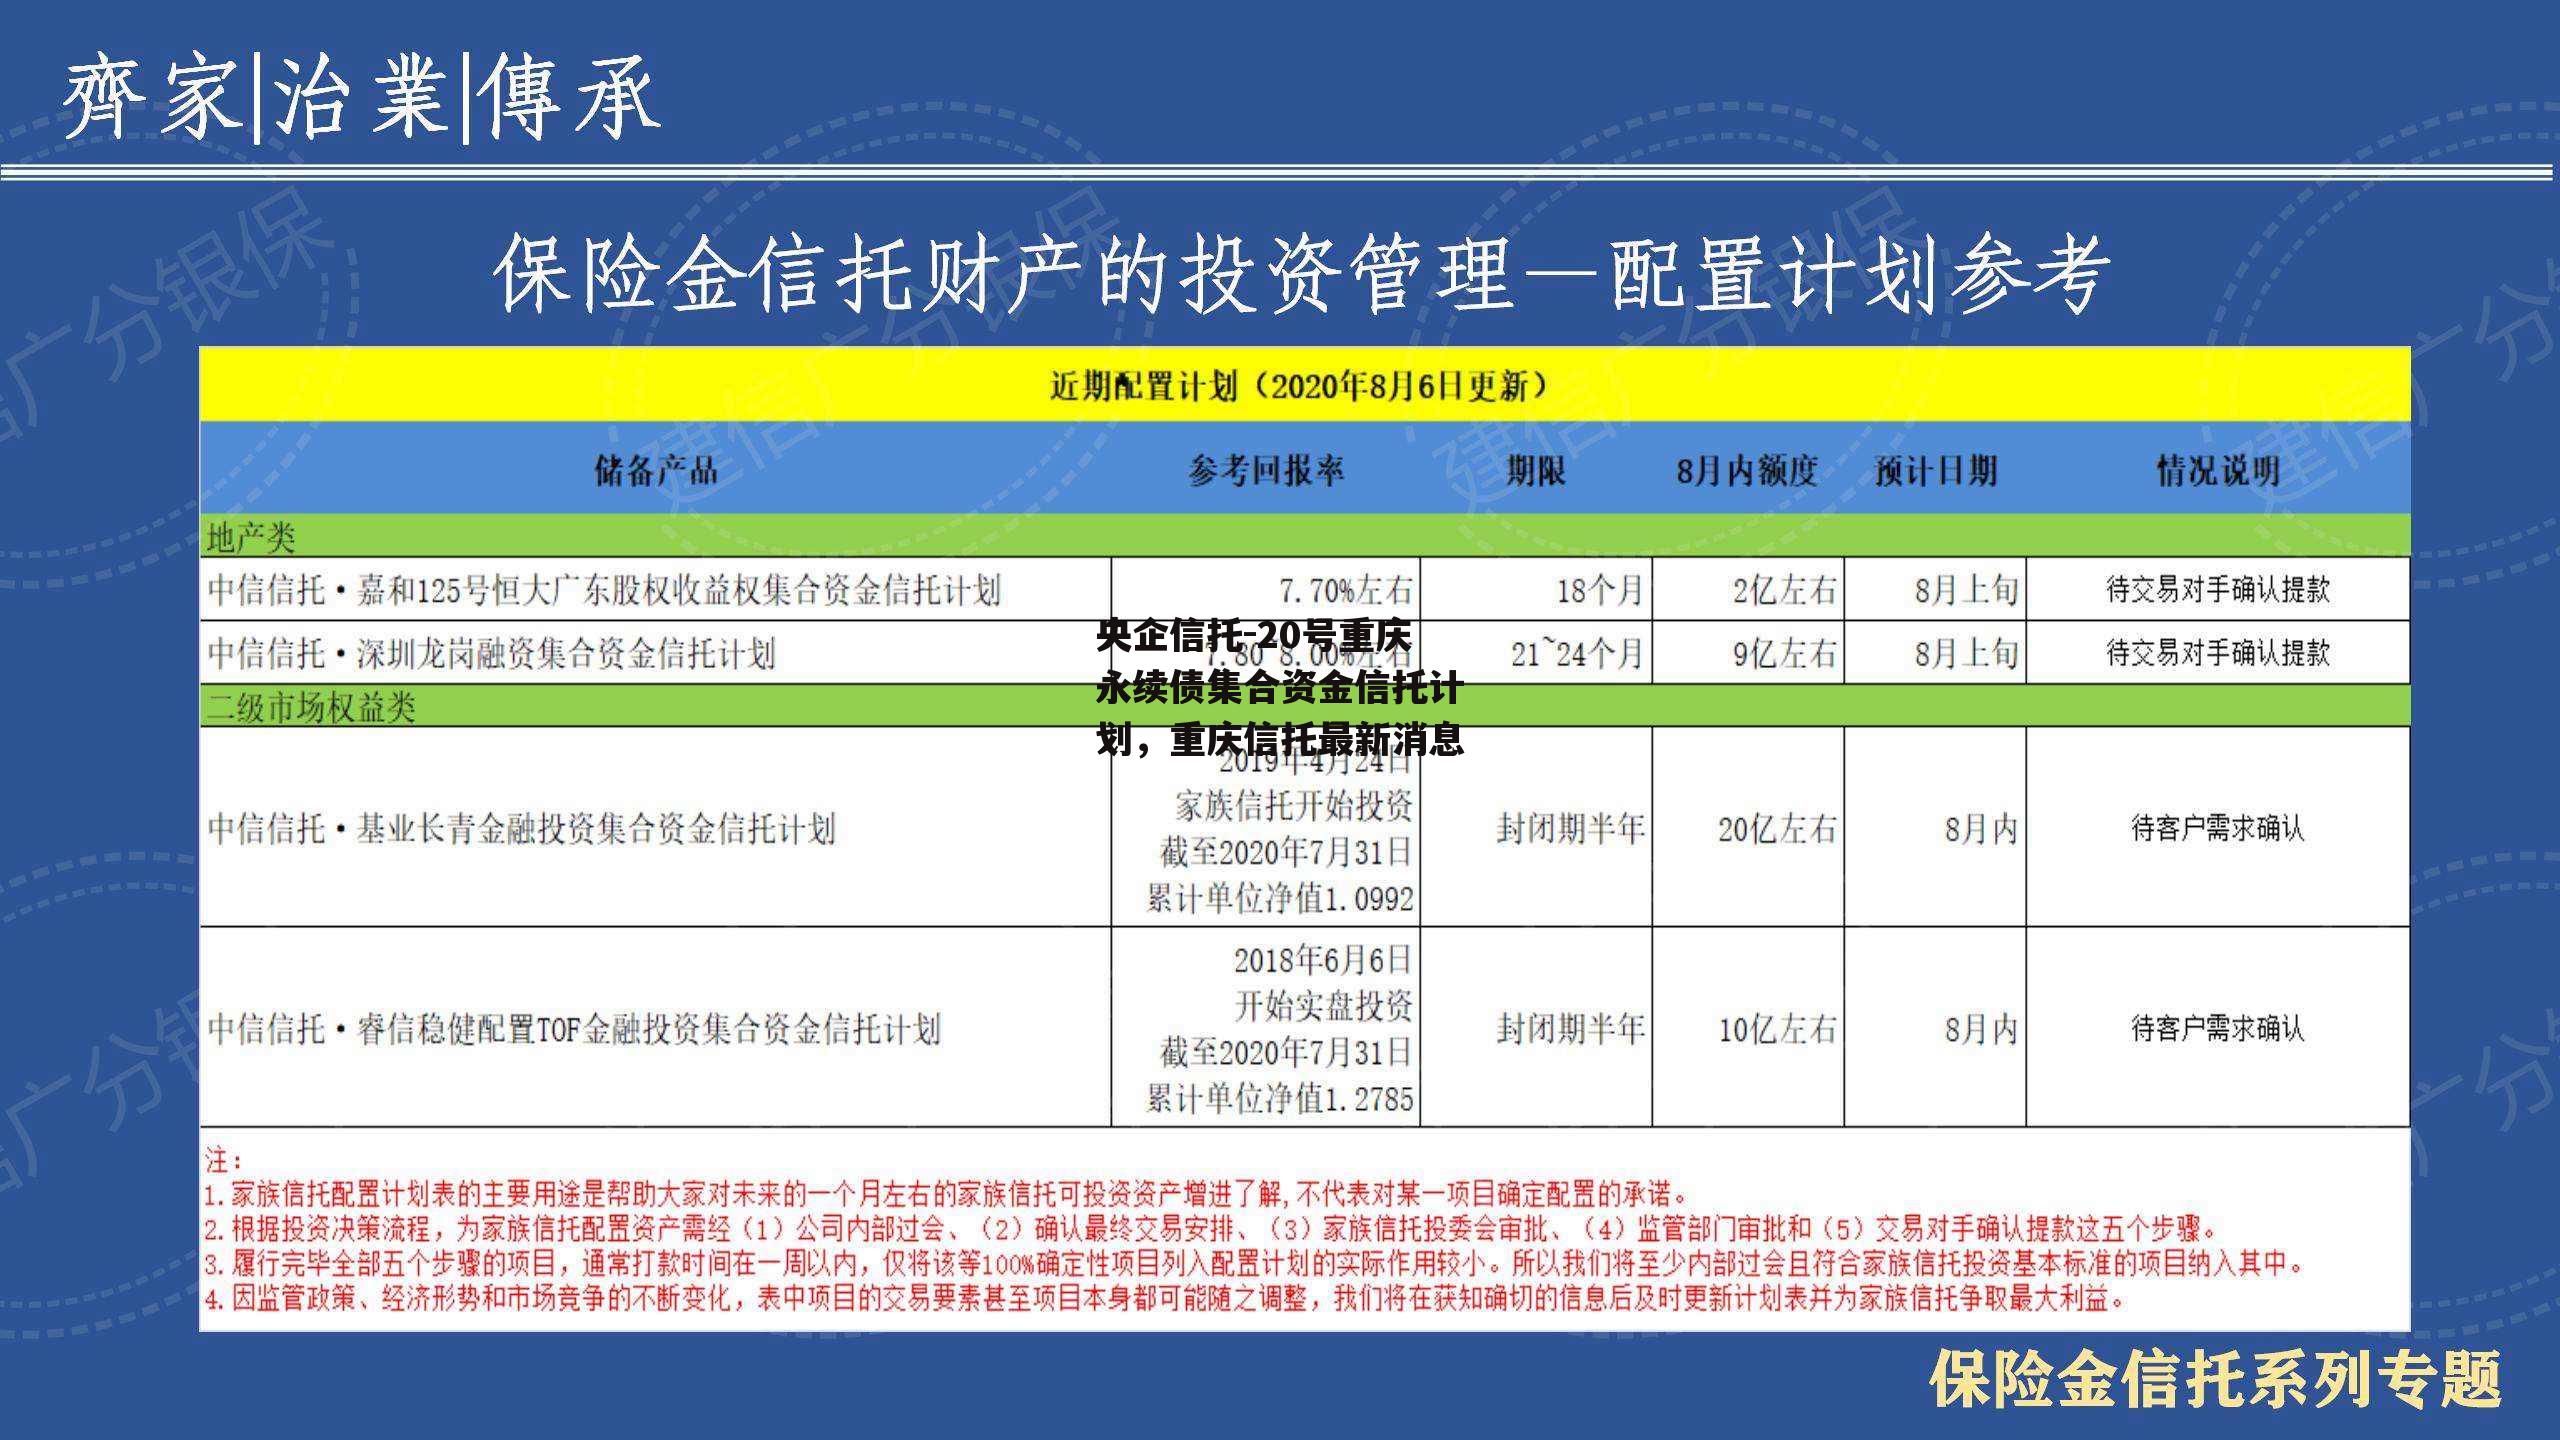Click note 1 about 家族信托配置计划表的主要用途
The image size is (2560, 1440).
tap(947, 1194)
